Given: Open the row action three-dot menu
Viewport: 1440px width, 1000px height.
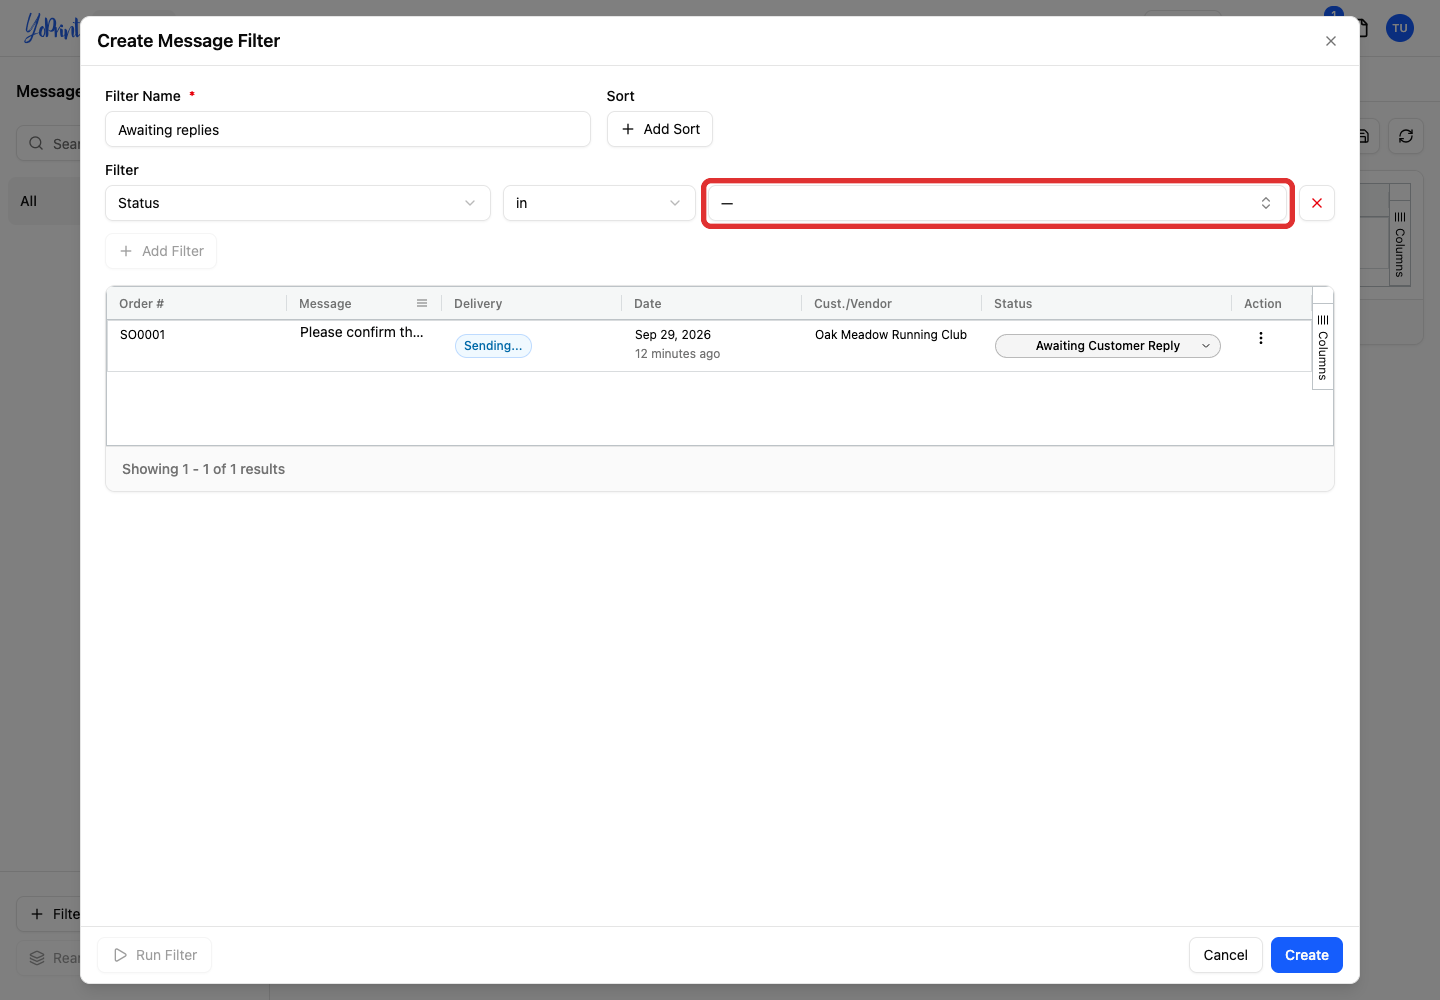Looking at the screenshot, I should tap(1261, 338).
